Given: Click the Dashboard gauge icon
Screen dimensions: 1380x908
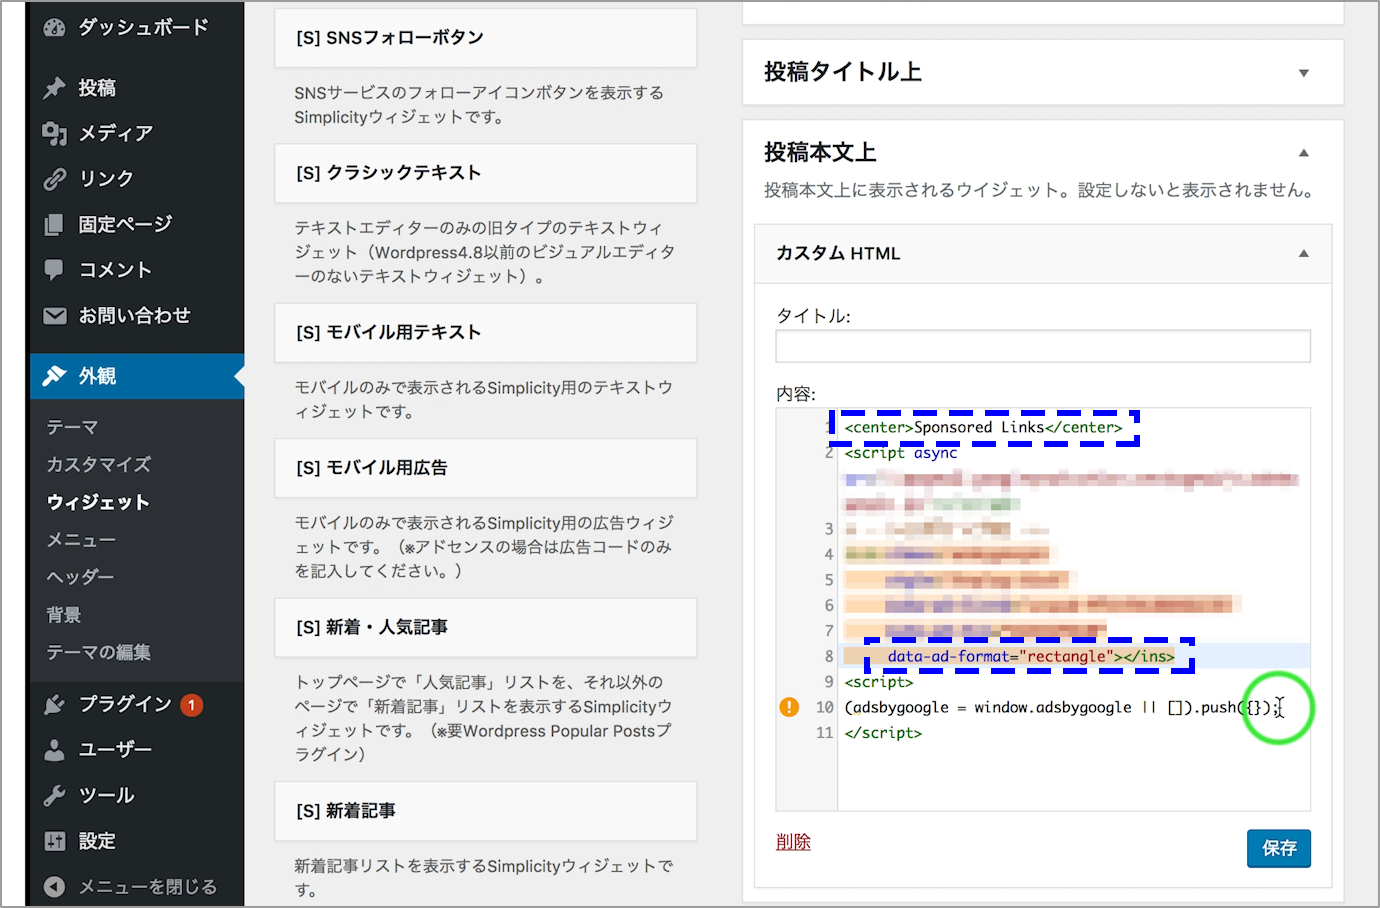Looking at the screenshot, I should click(x=55, y=28).
